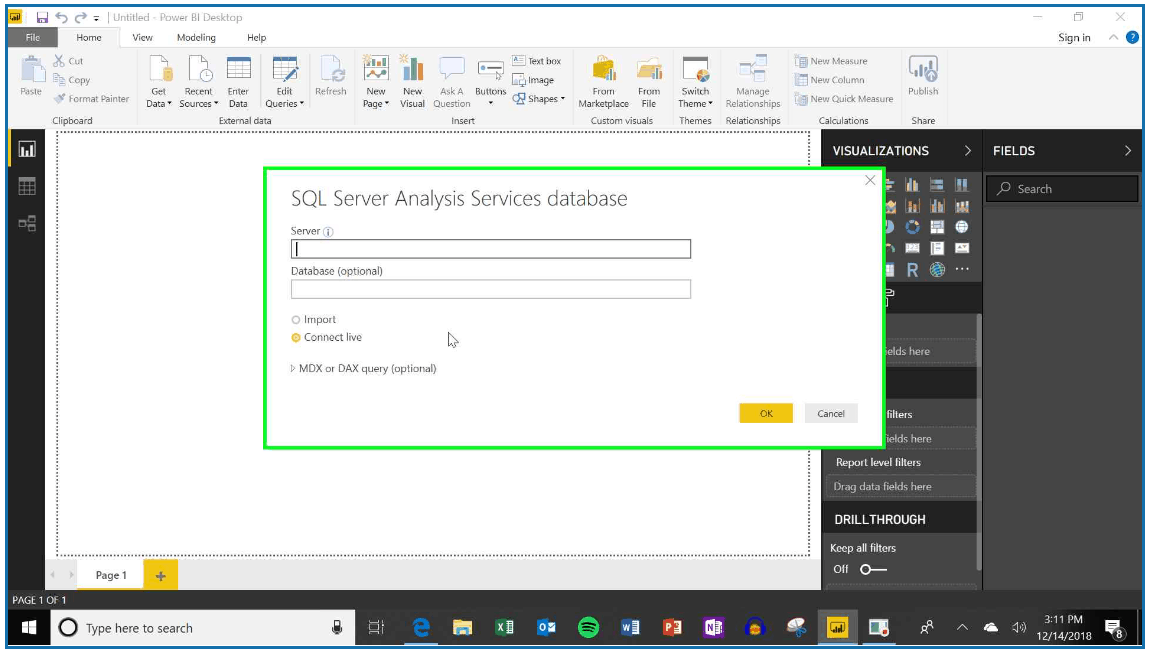Click the Windows Start button
1149x653 pixels.
[29, 628]
